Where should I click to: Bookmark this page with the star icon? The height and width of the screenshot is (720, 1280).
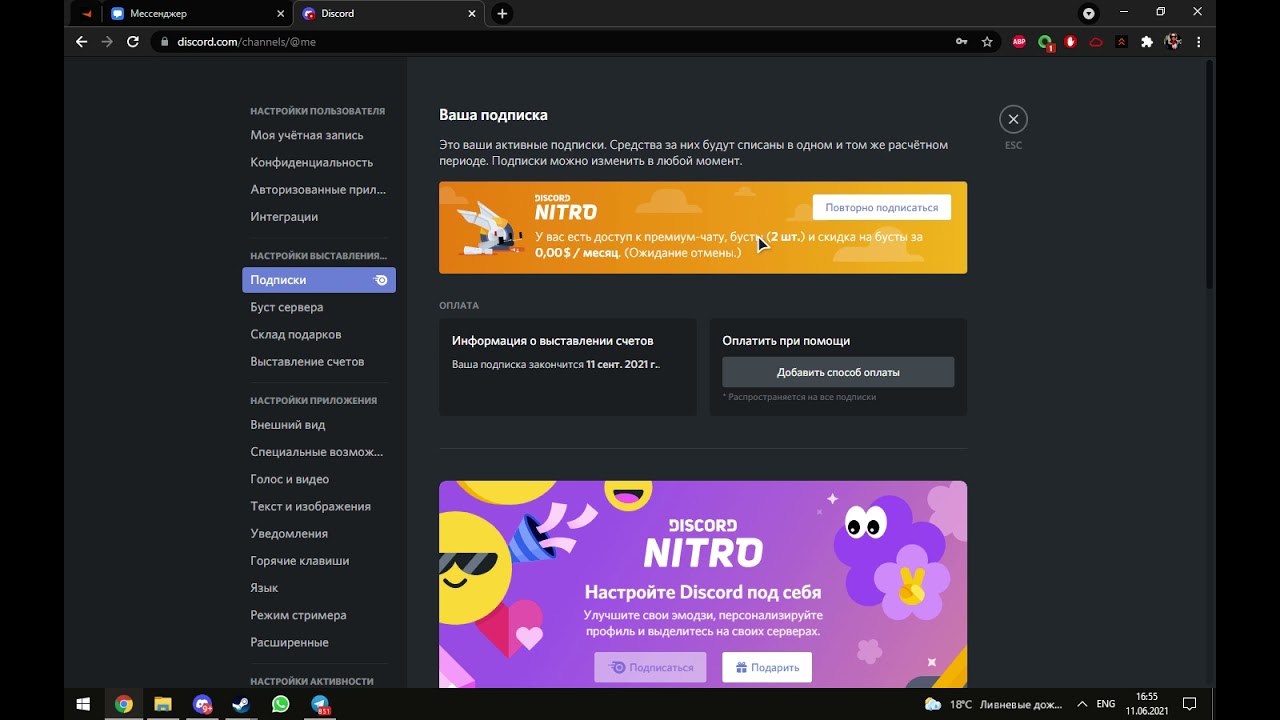click(987, 42)
